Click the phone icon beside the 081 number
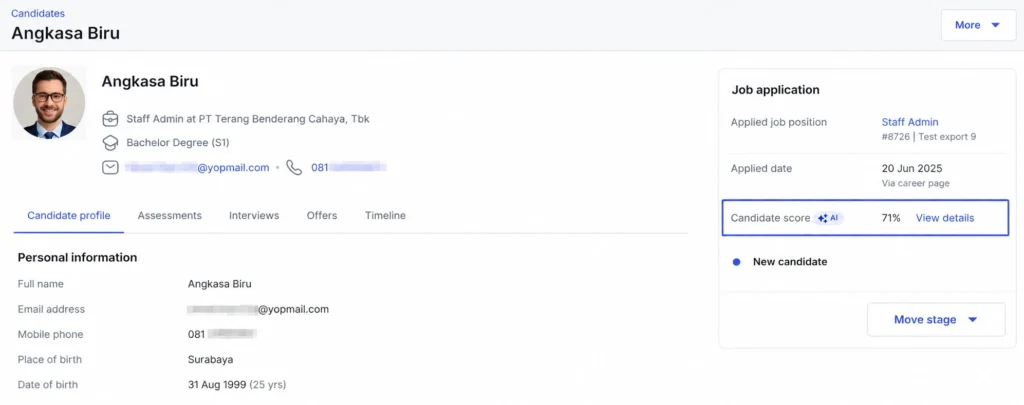Image resolution: width=1024 pixels, height=405 pixels. click(295, 167)
